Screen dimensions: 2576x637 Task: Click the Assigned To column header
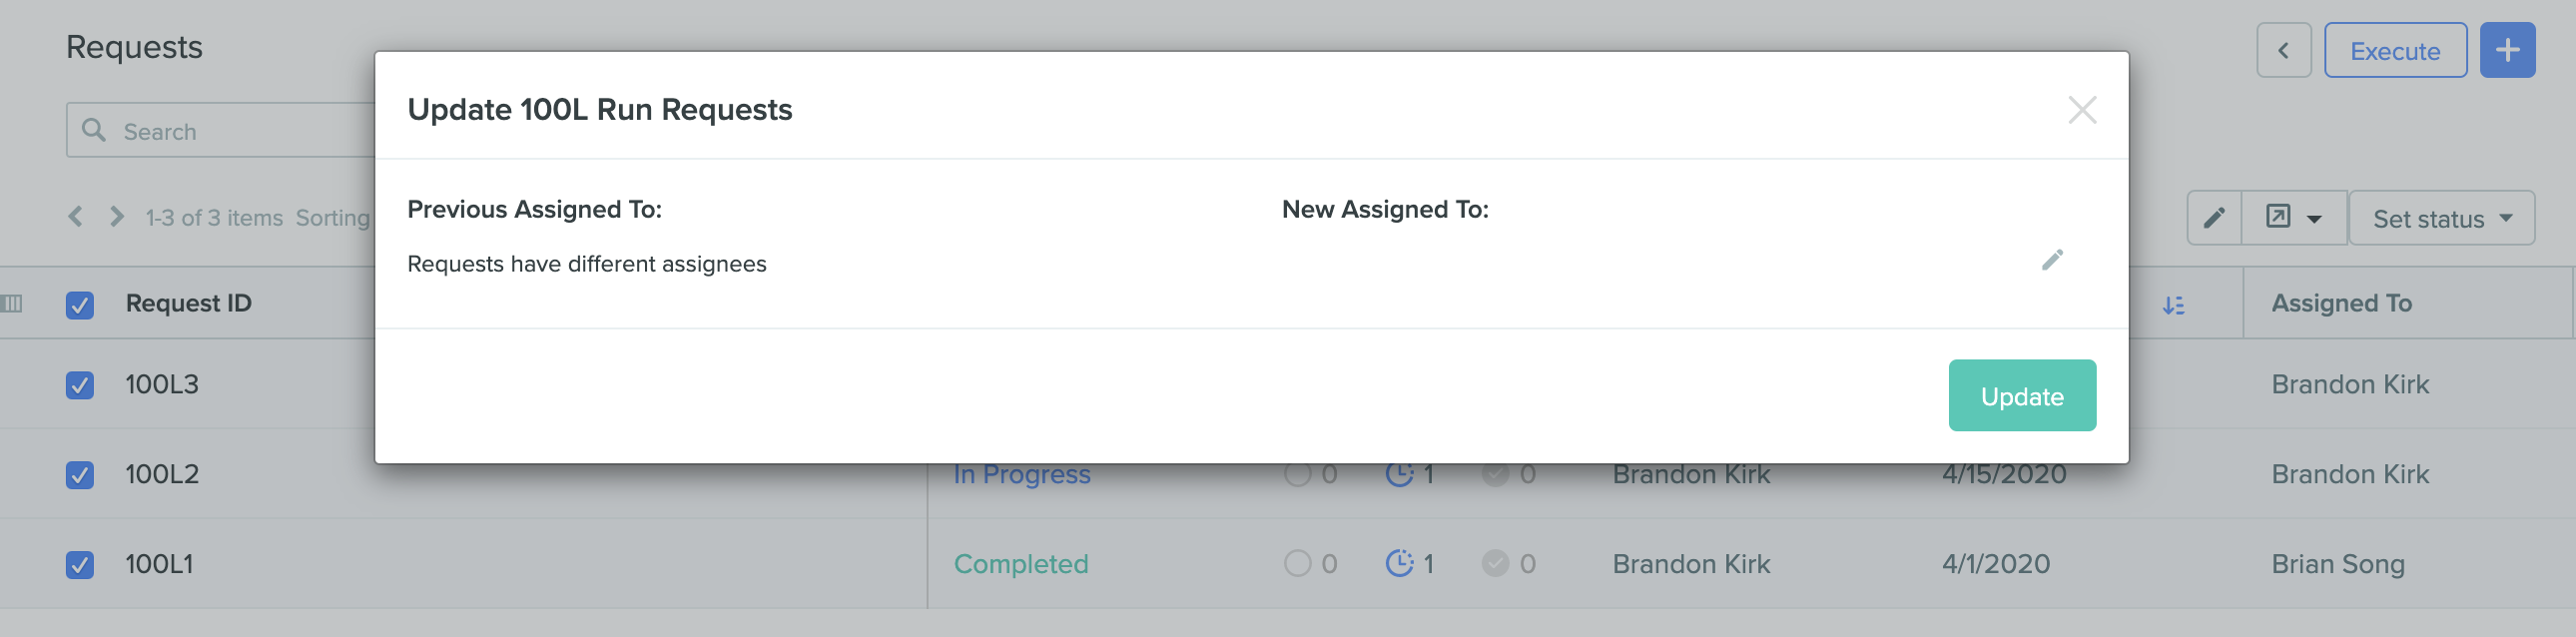(x=2341, y=303)
